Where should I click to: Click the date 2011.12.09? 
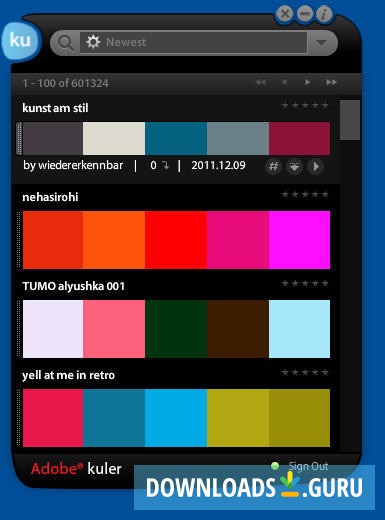coord(218,165)
